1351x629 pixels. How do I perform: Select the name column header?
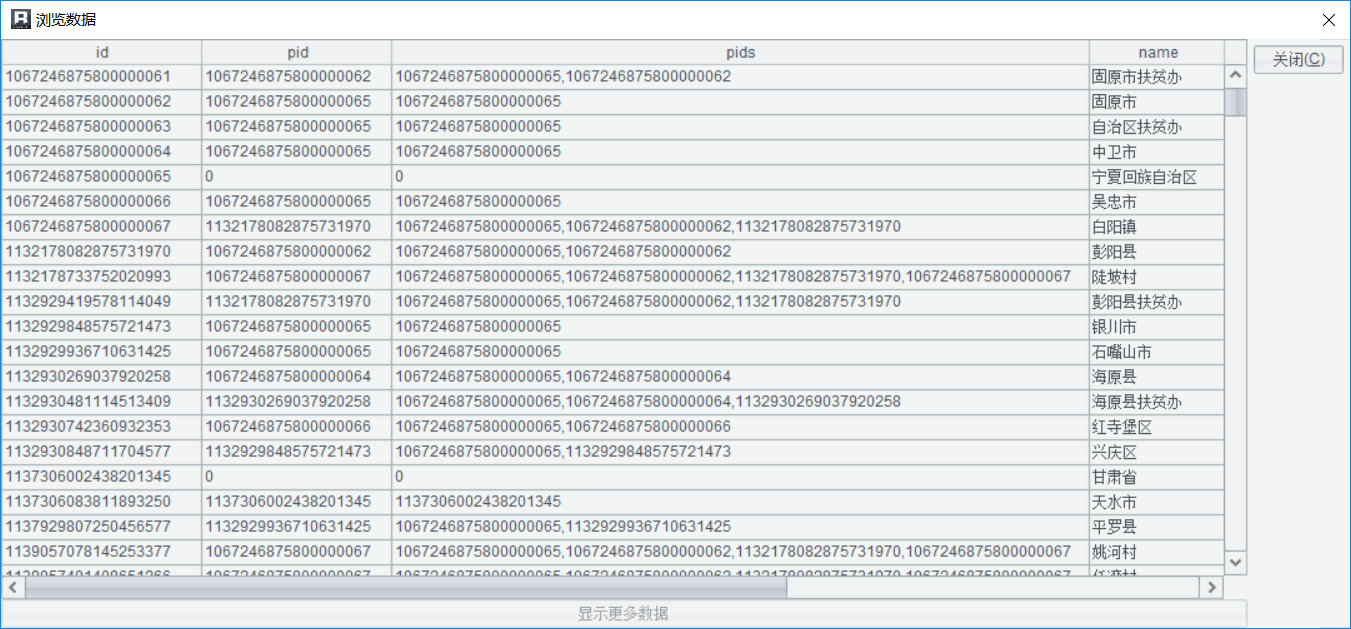tap(1157, 52)
